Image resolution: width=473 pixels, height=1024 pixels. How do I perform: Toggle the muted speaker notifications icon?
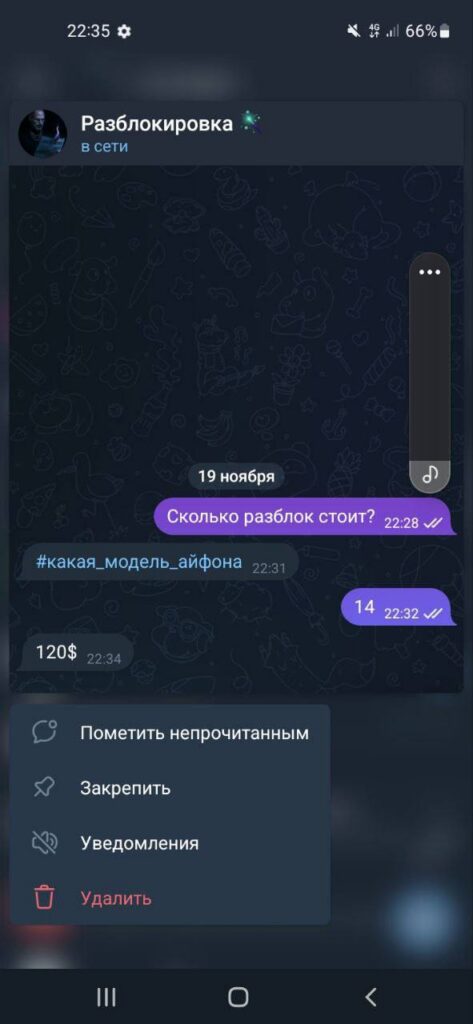(x=44, y=842)
